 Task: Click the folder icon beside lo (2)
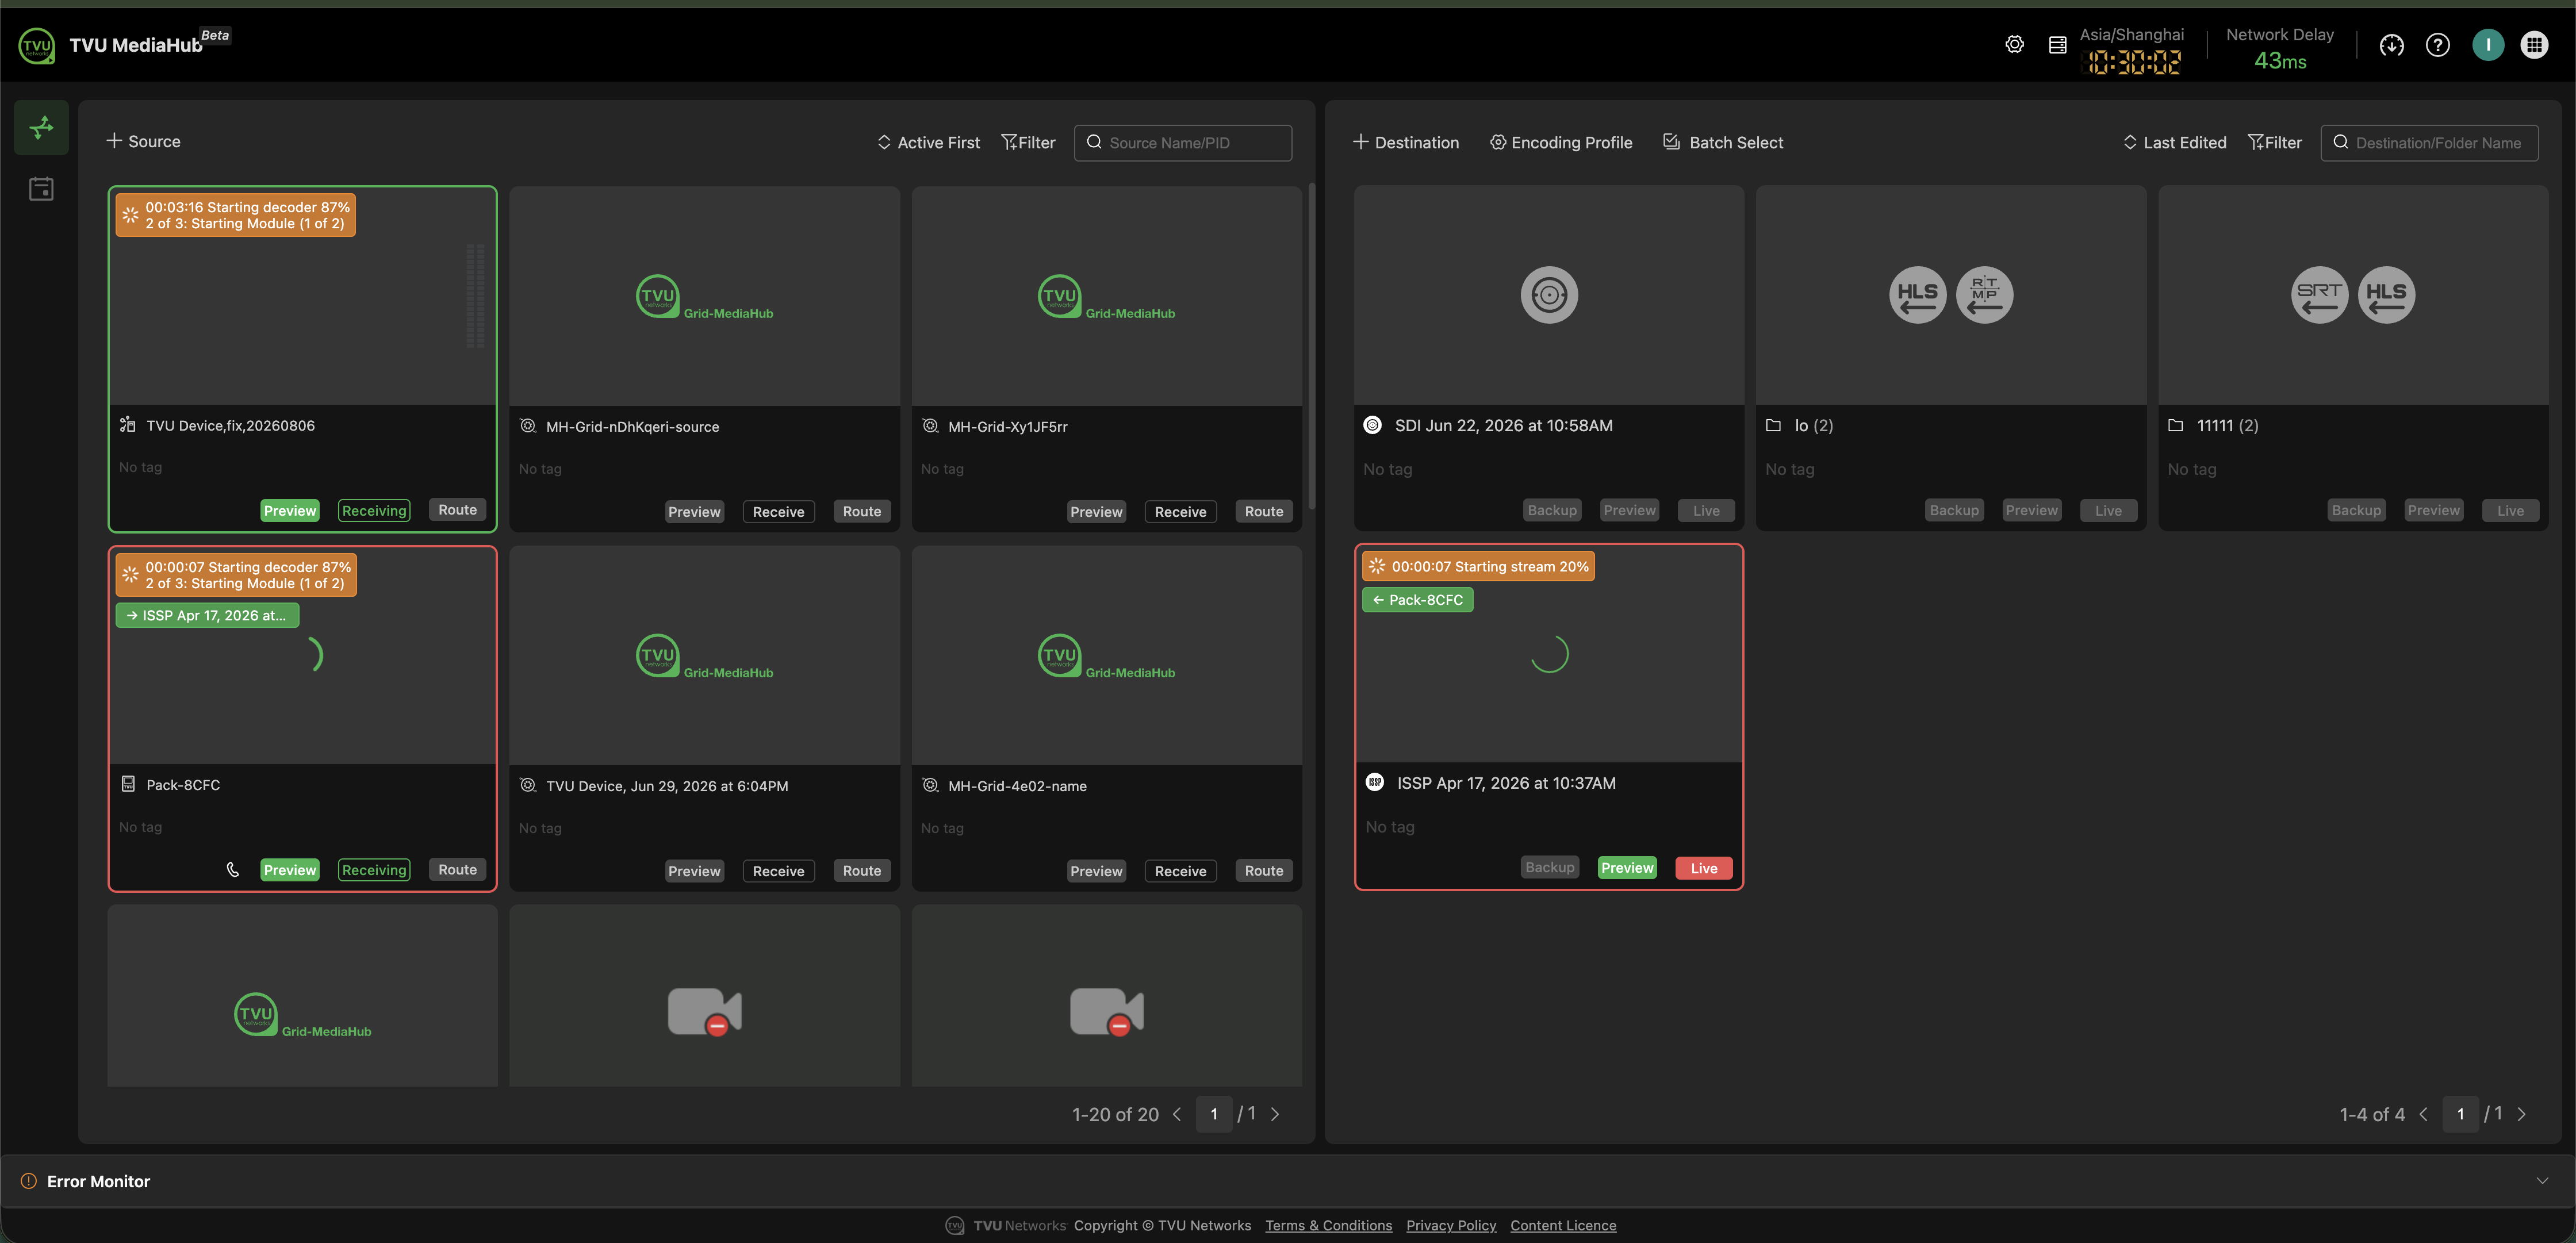(1773, 426)
